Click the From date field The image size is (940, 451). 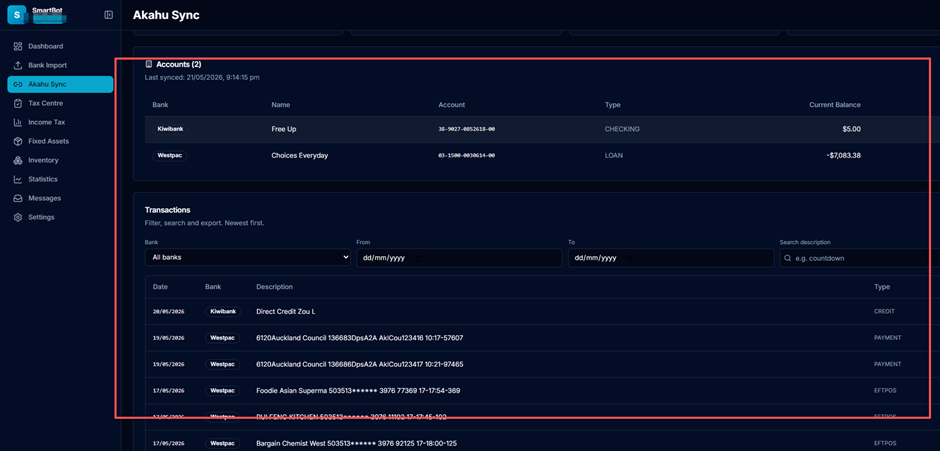coord(459,258)
